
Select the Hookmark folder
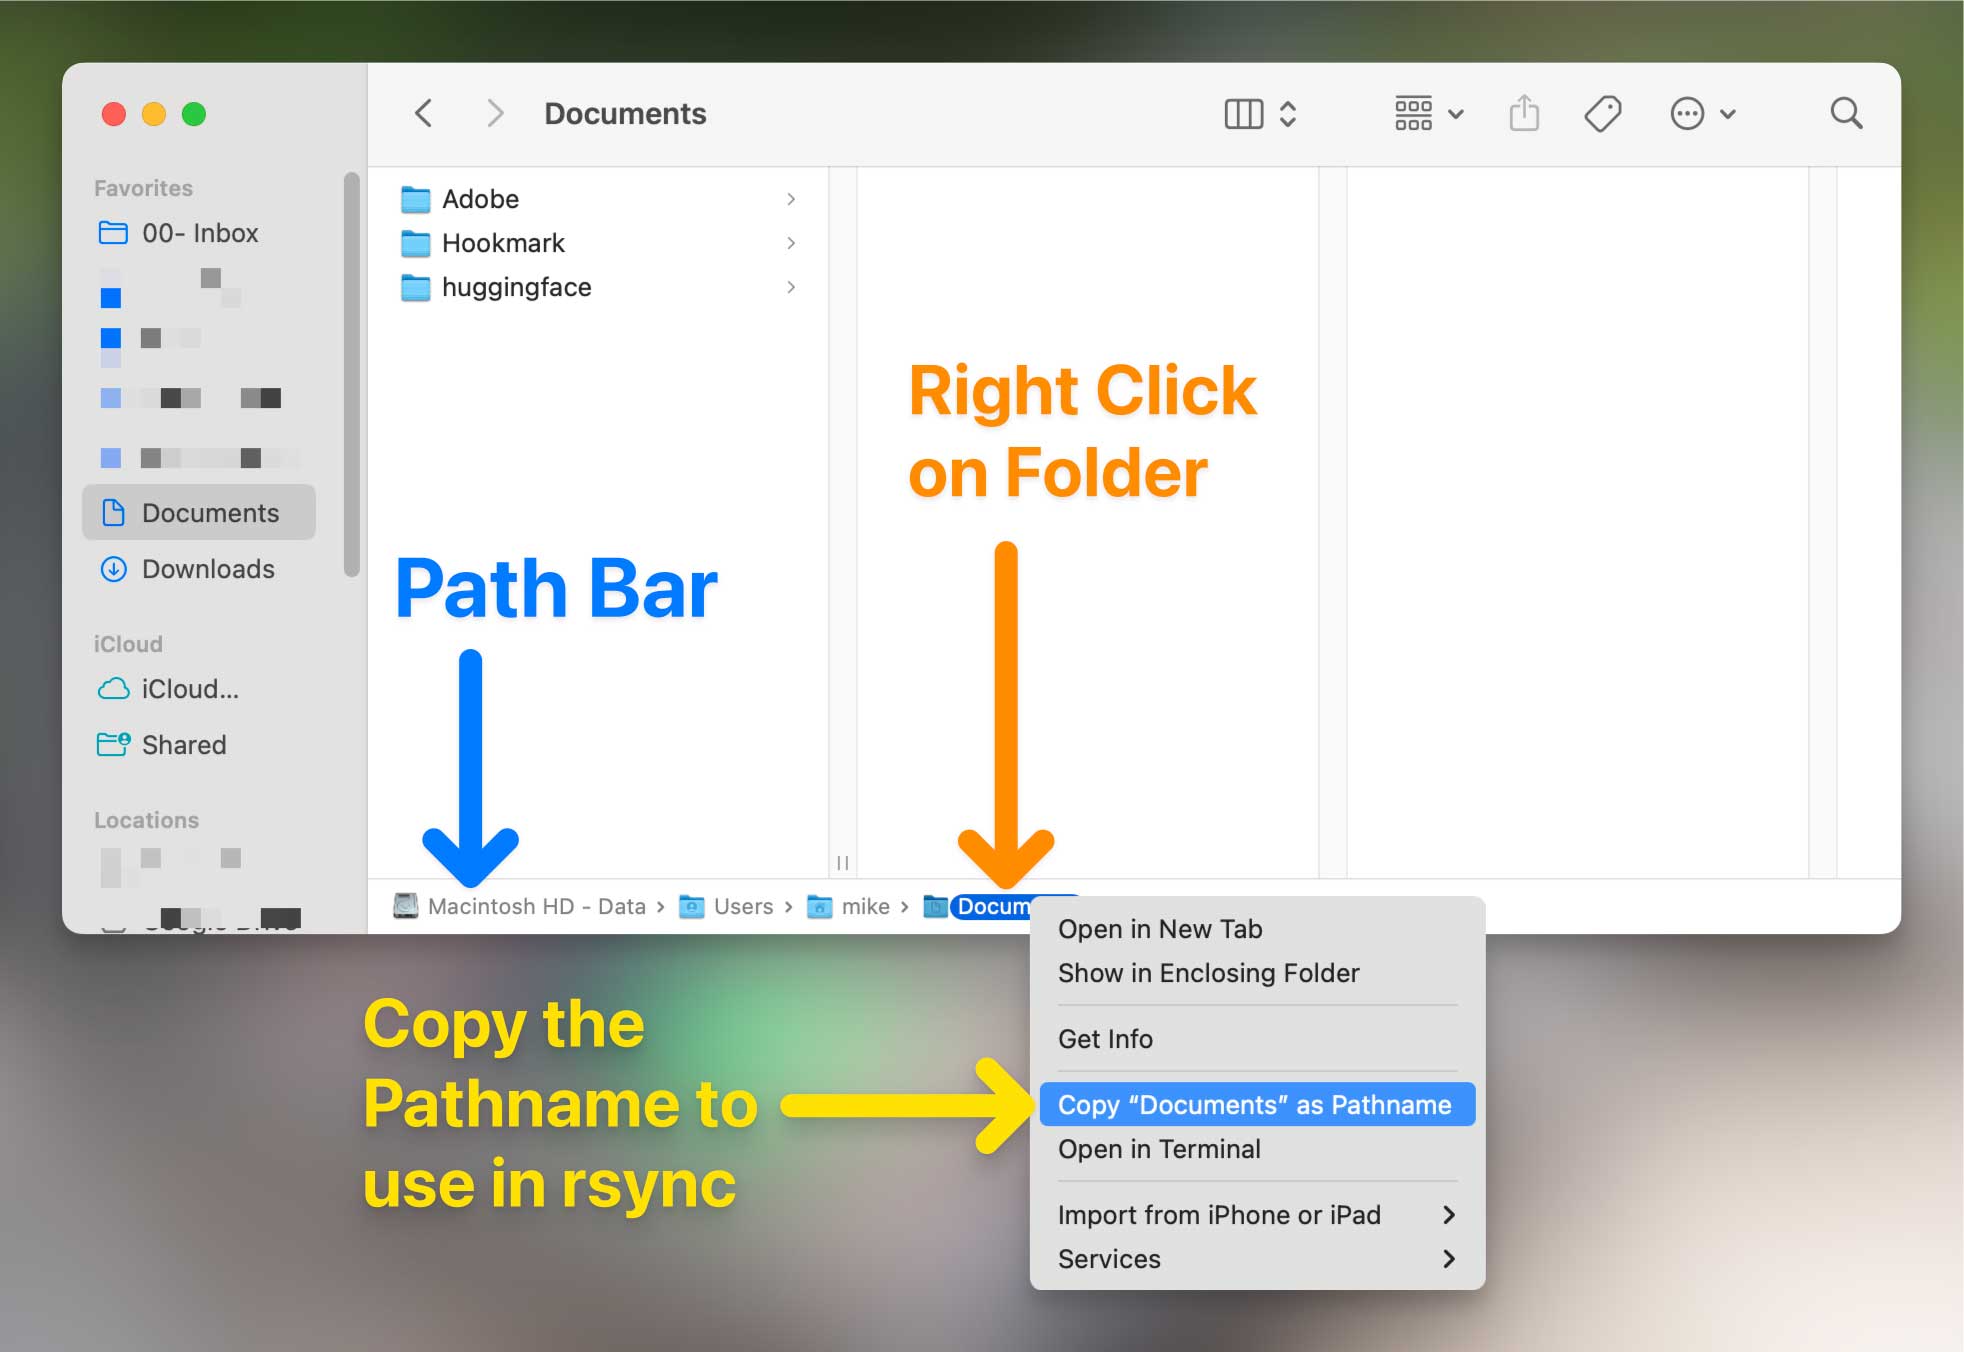click(598, 243)
